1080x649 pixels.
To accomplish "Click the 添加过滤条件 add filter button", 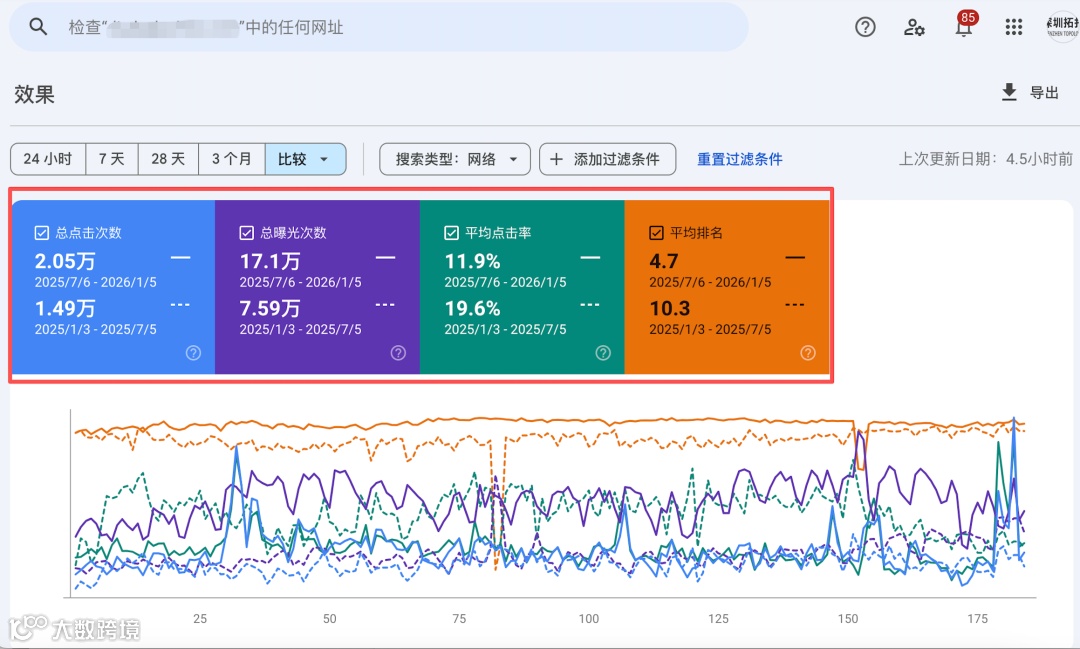I will tap(608, 159).
